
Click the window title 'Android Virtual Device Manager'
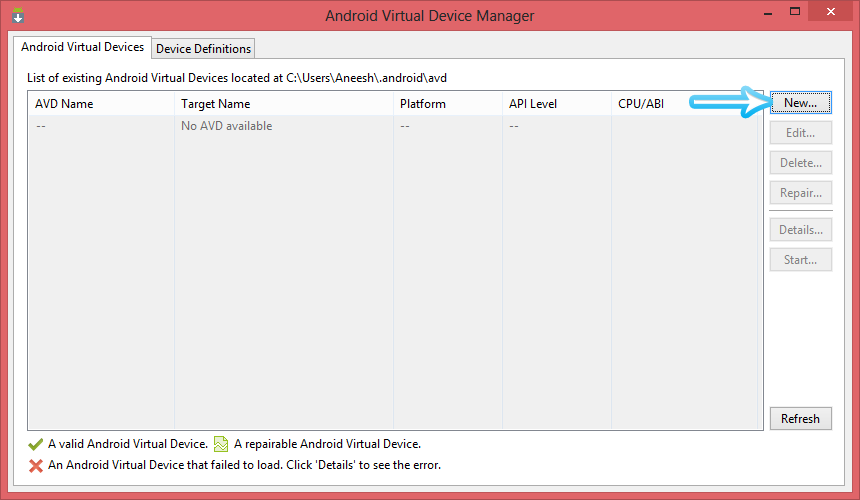pyautogui.click(x=429, y=16)
